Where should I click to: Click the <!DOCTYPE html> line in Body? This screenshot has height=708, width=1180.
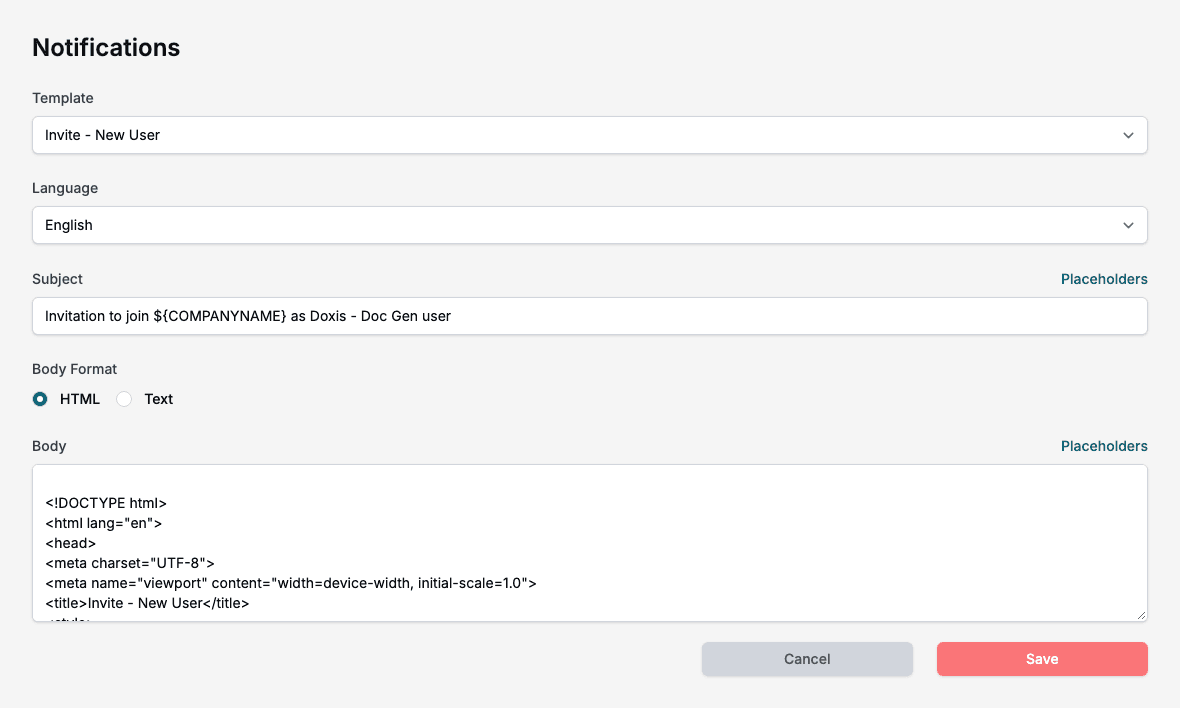[106, 503]
